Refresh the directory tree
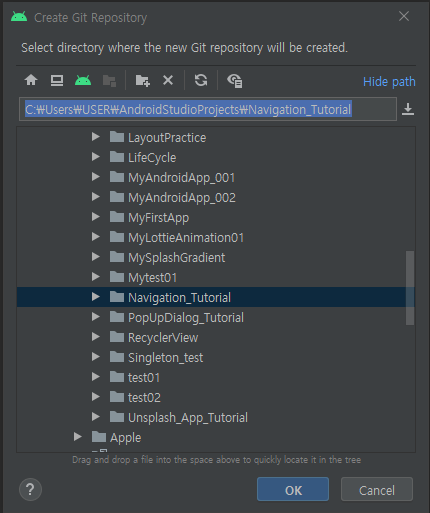 coord(201,80)
